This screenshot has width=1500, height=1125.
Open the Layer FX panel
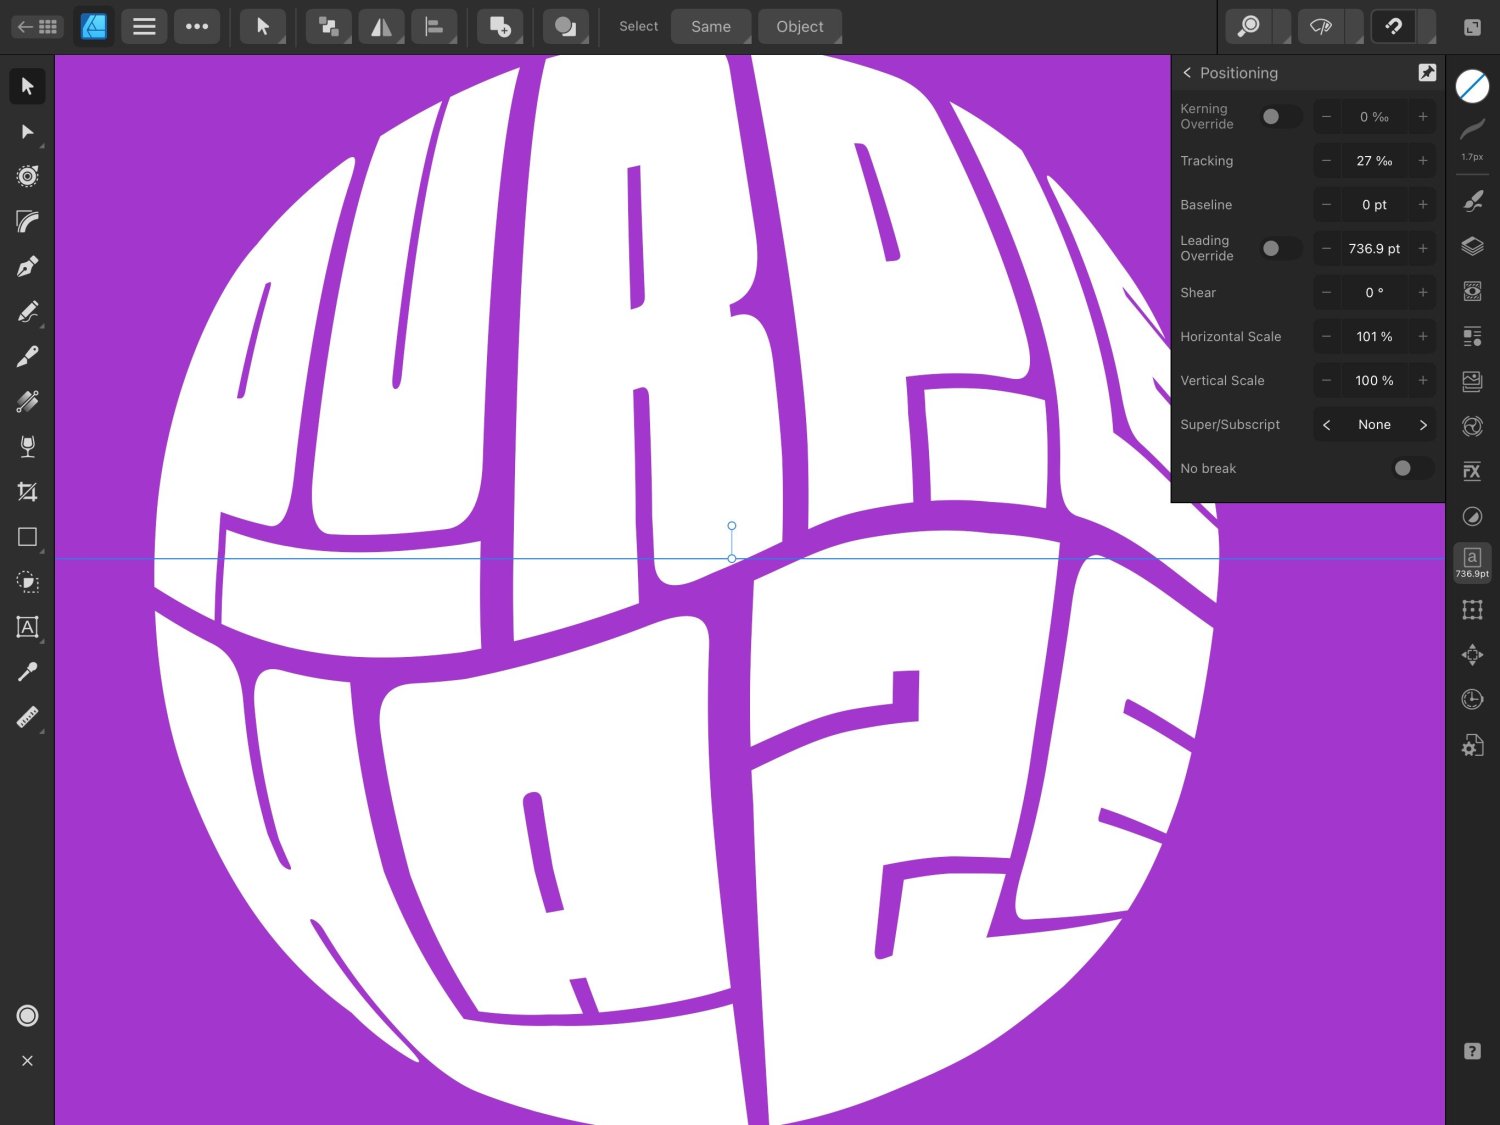click(1472, 471)
